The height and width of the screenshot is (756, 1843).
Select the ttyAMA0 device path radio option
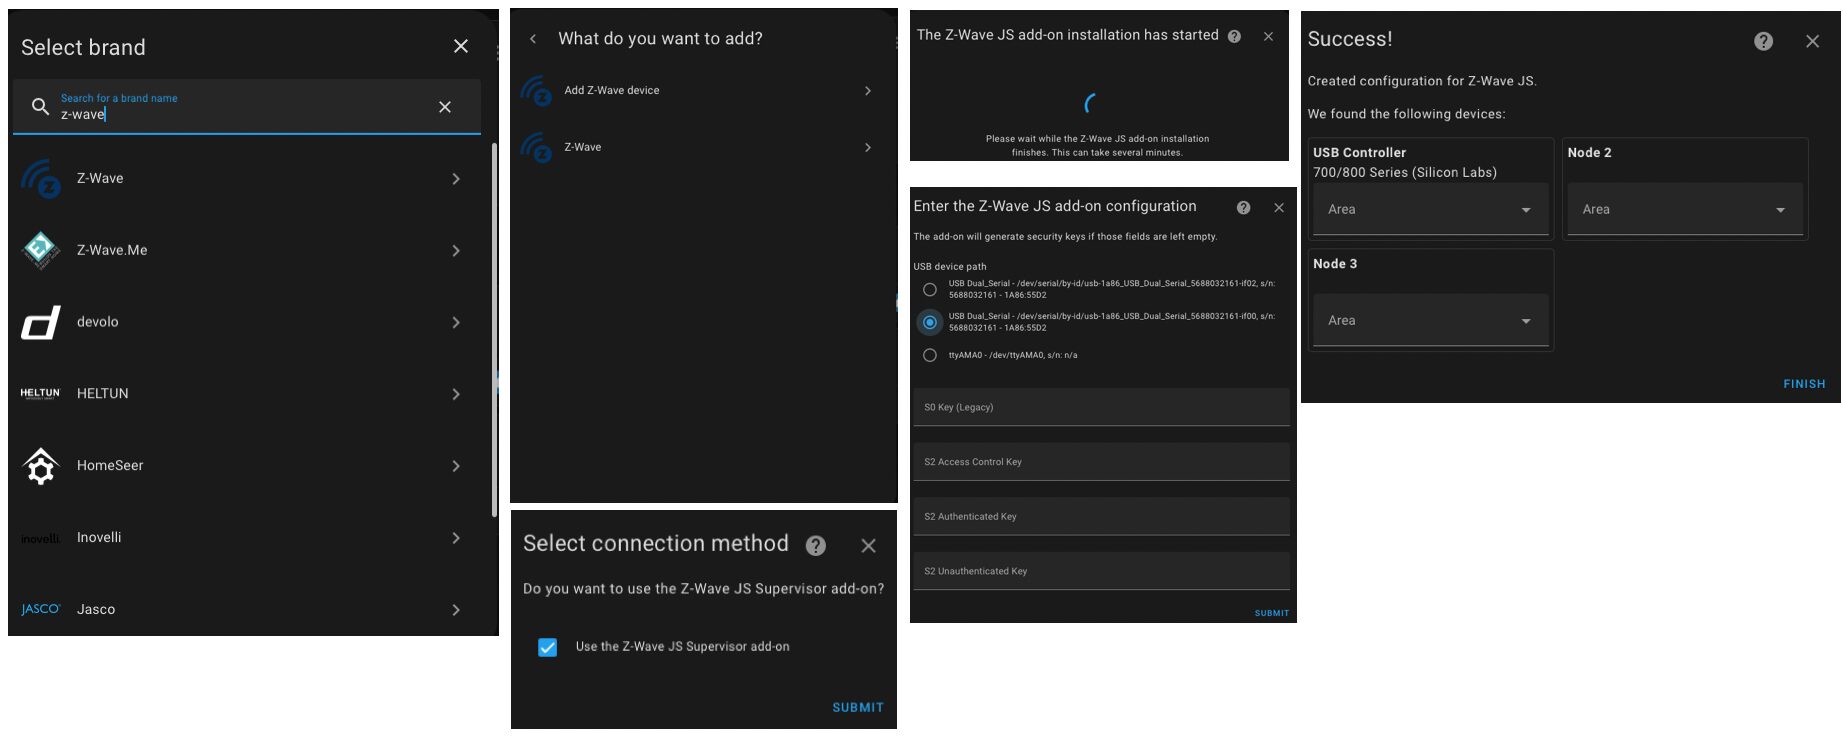[930, 356]
